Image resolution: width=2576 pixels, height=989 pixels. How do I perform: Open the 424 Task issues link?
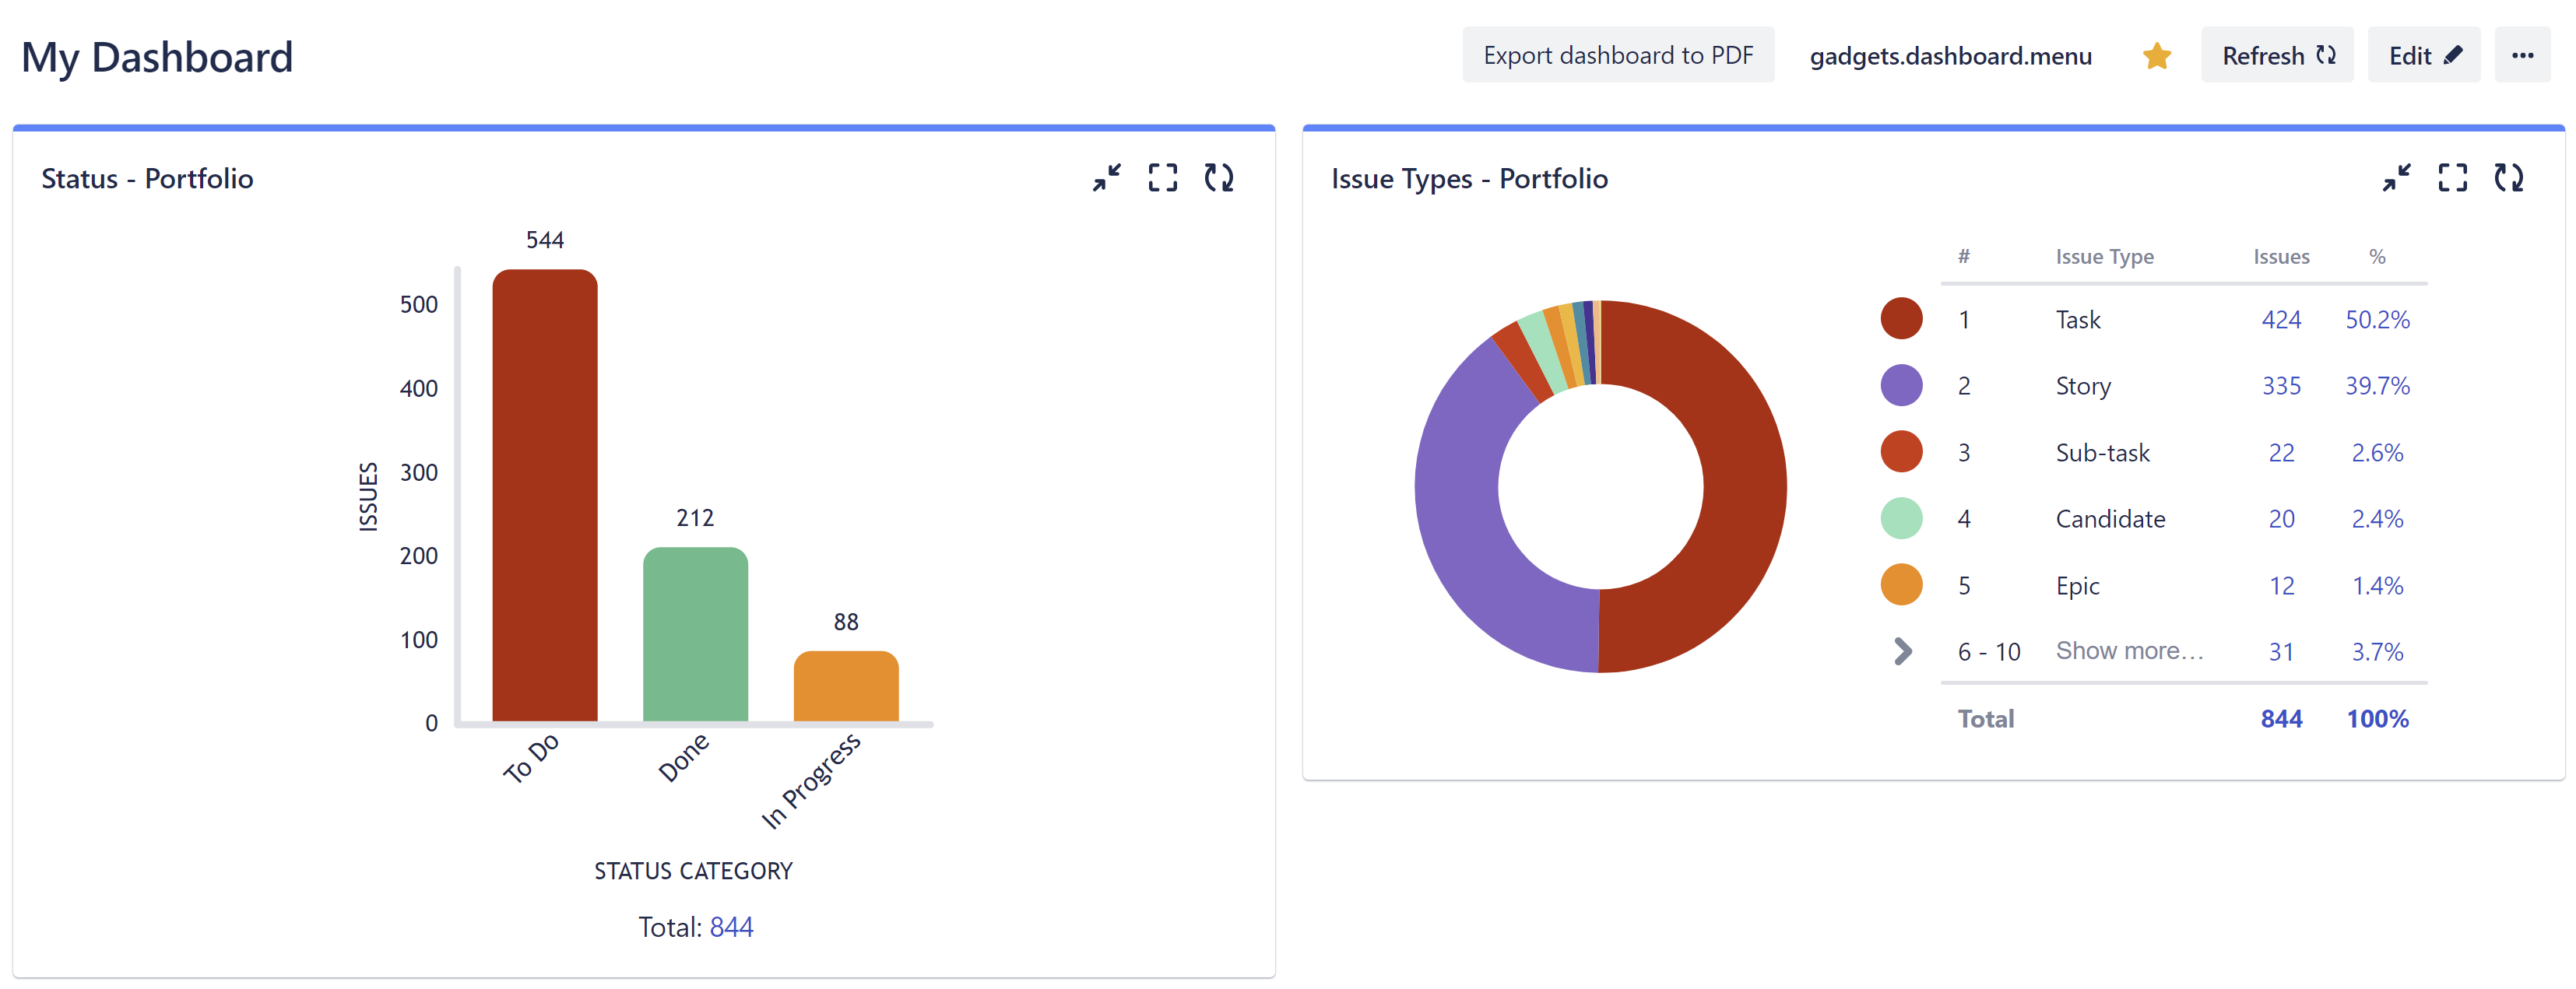point(2281,319)
